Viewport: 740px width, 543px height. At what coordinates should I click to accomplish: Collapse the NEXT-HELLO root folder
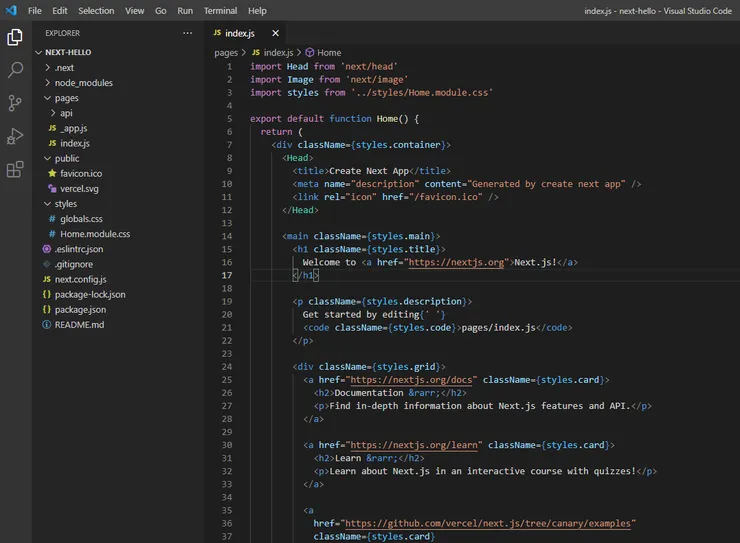[68, 53]
